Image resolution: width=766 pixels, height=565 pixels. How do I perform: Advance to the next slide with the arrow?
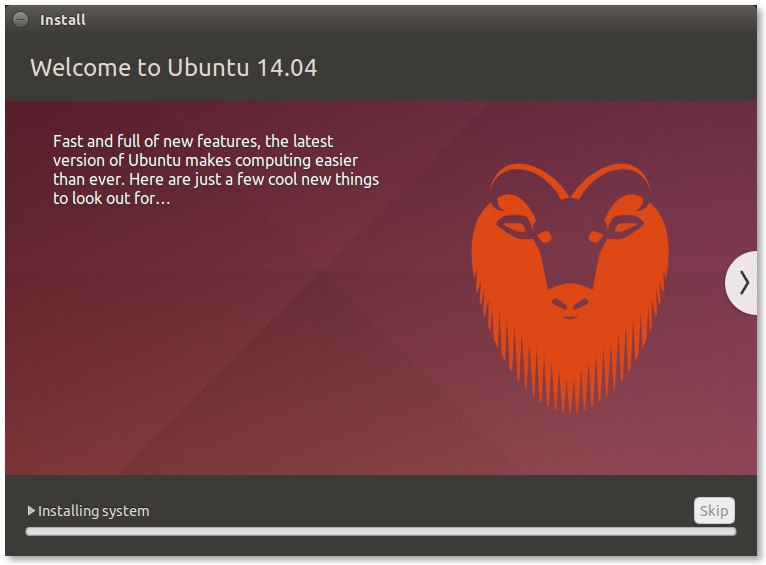[x=742, y=283]
